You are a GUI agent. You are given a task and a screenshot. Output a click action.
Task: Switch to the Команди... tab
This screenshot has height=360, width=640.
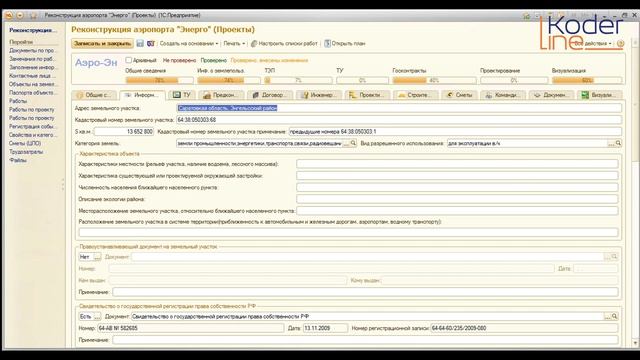point(503,95)
